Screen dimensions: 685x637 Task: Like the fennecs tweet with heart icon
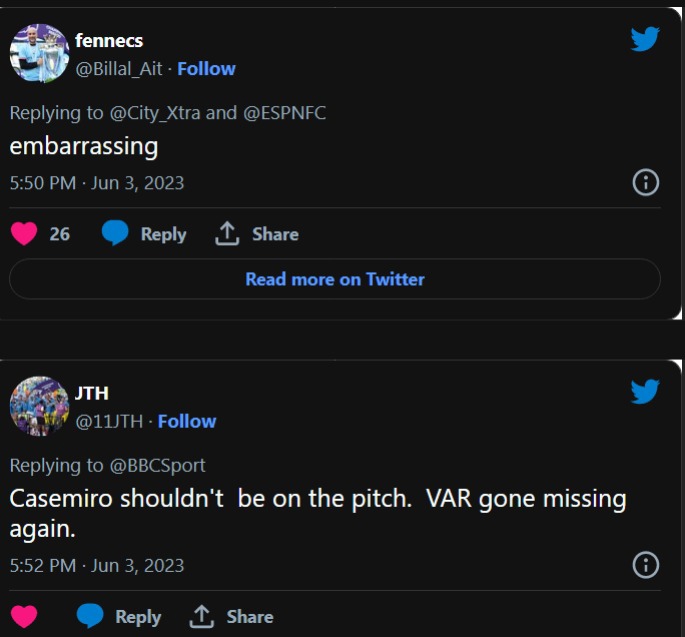(24, 234)
